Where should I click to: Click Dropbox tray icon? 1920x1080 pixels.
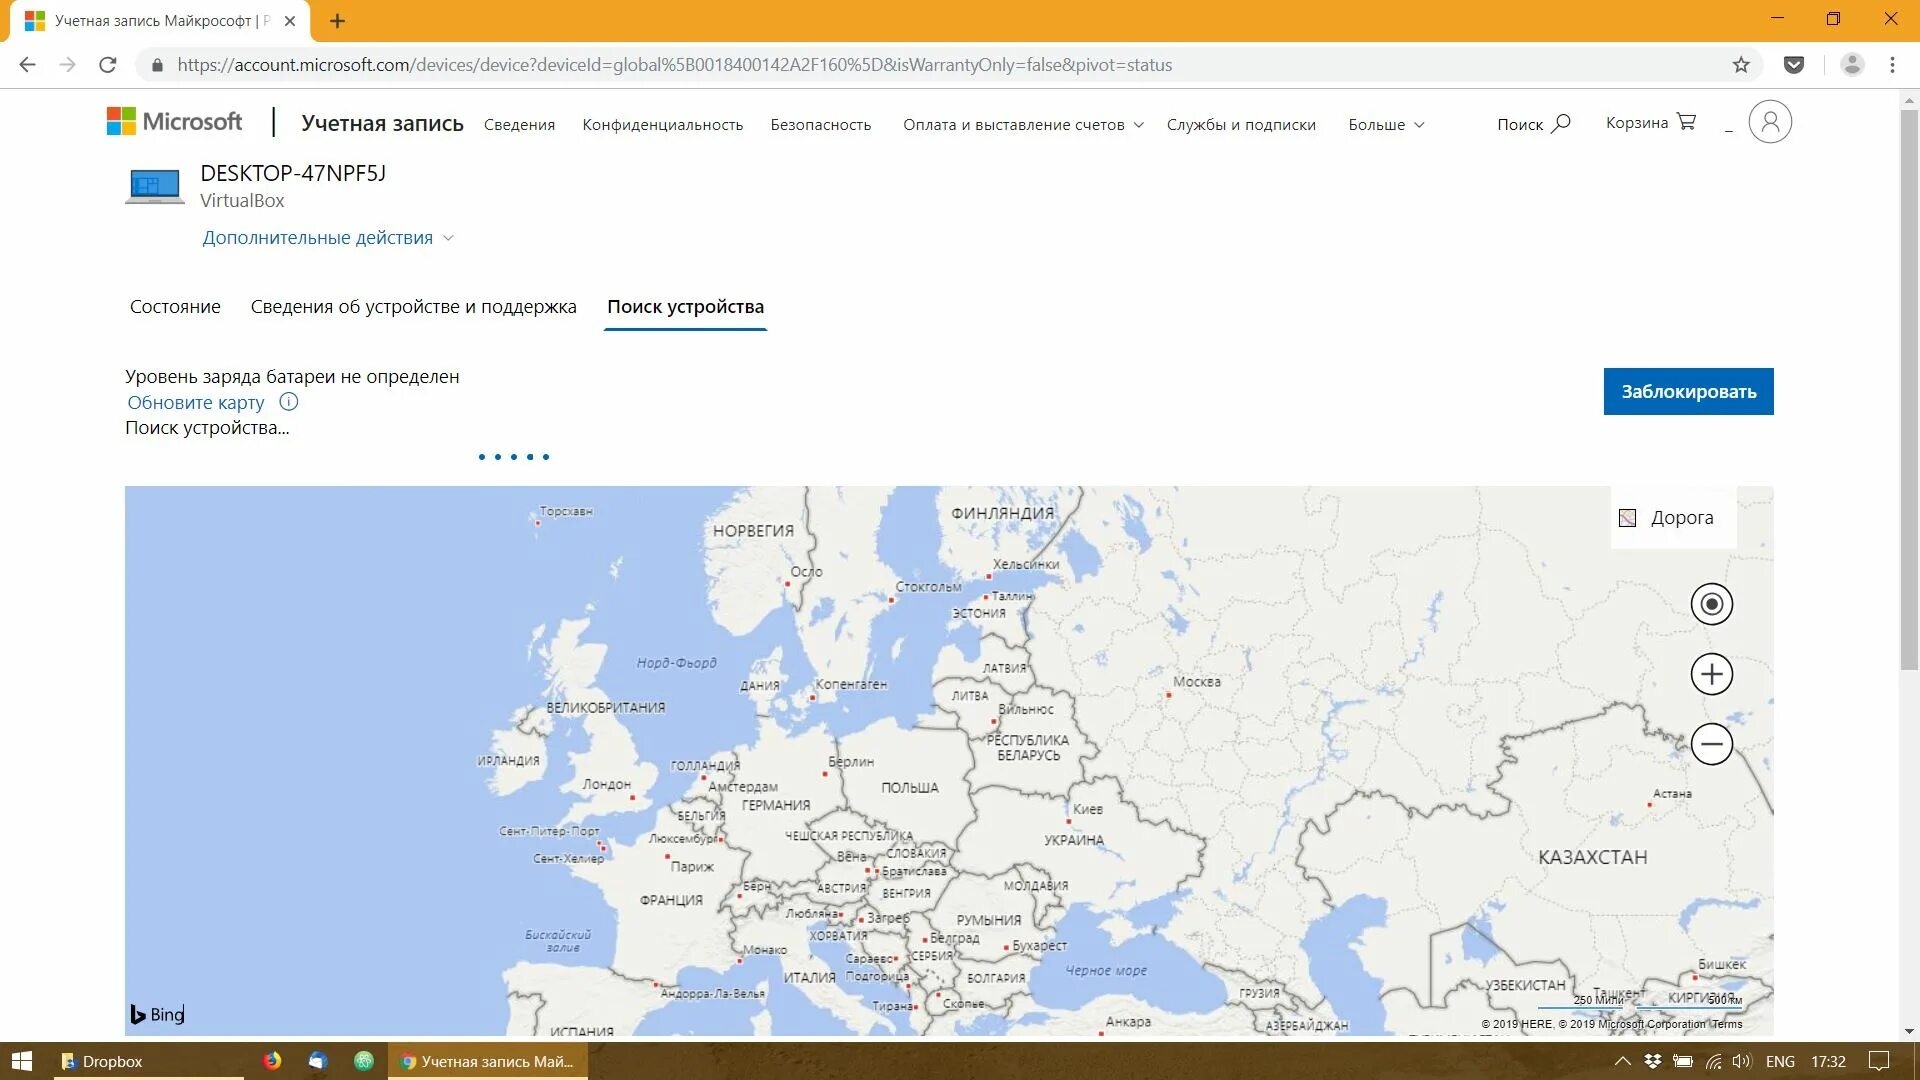click(1653, 1061)
